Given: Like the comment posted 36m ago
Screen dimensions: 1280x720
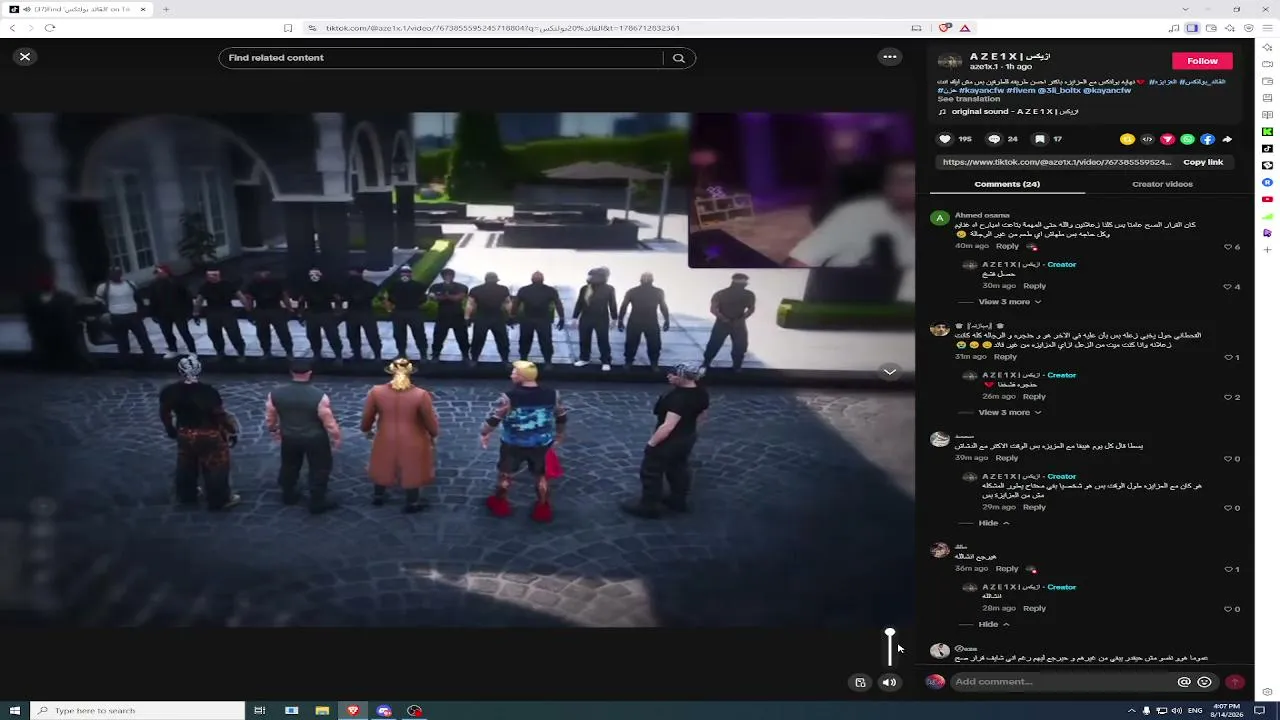Looking at the screenshot, I should [x=1228, y=569].
